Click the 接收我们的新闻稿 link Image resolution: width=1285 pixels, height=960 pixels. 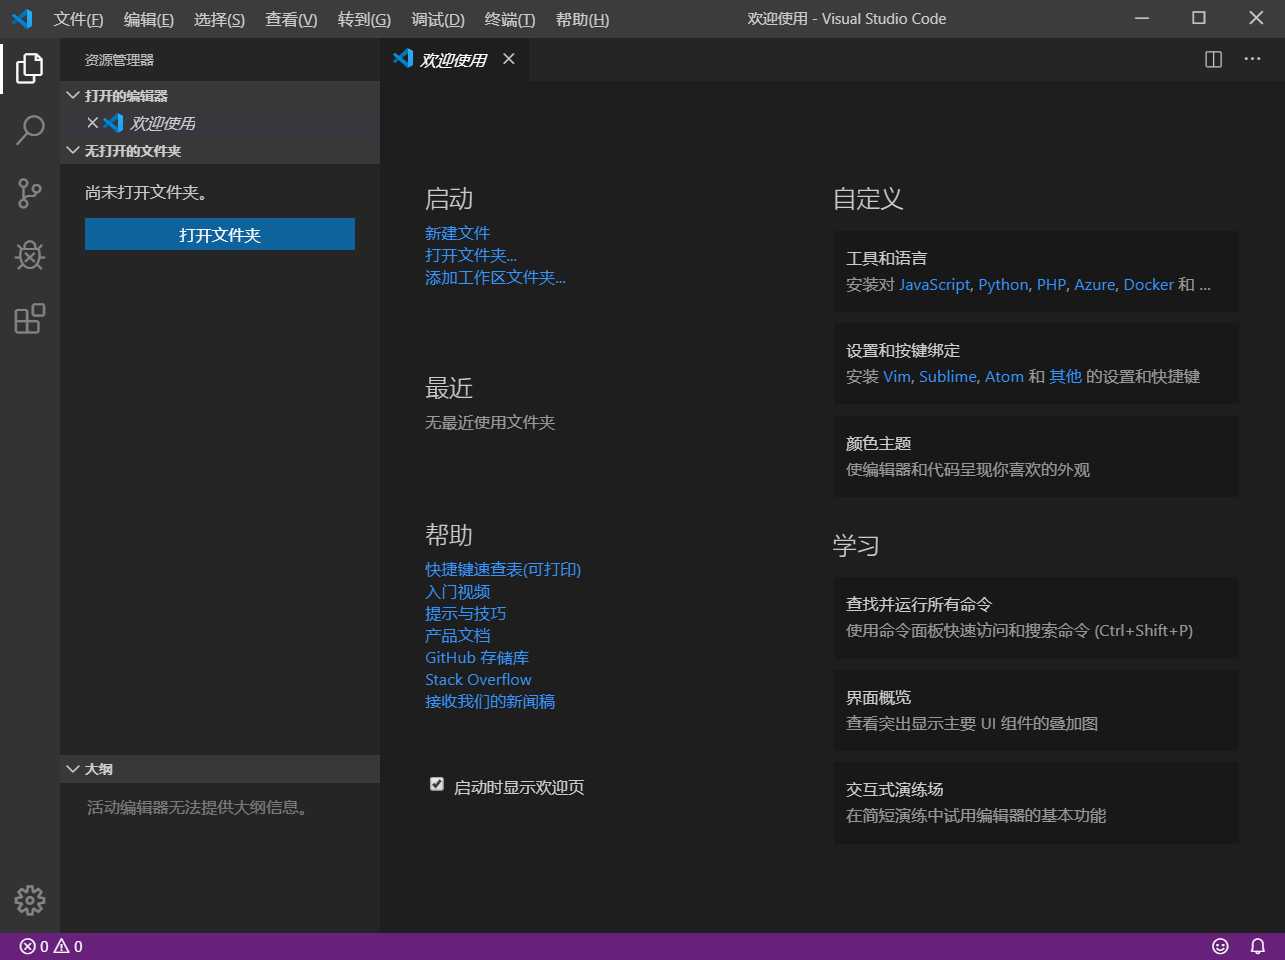tap(490, 701)
